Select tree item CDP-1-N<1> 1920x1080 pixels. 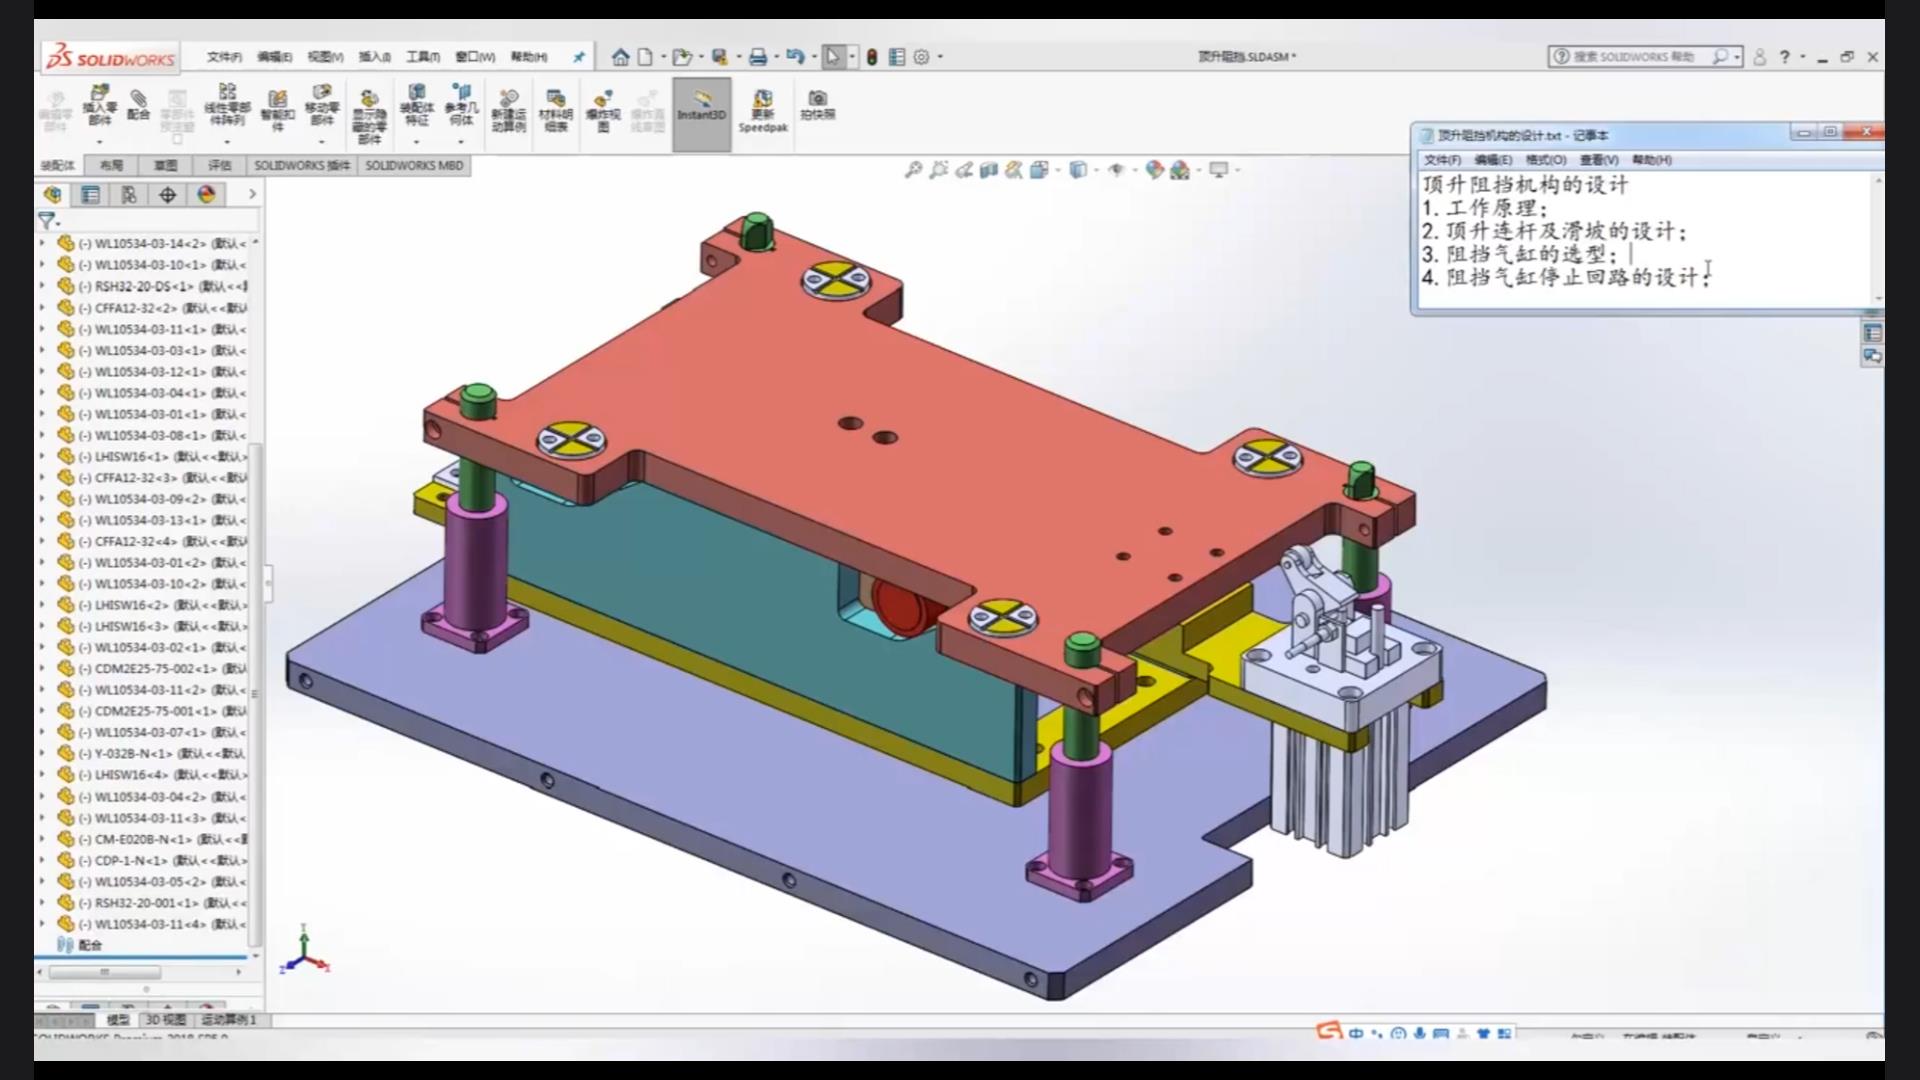pyautogui.click(x=152, y=860)
